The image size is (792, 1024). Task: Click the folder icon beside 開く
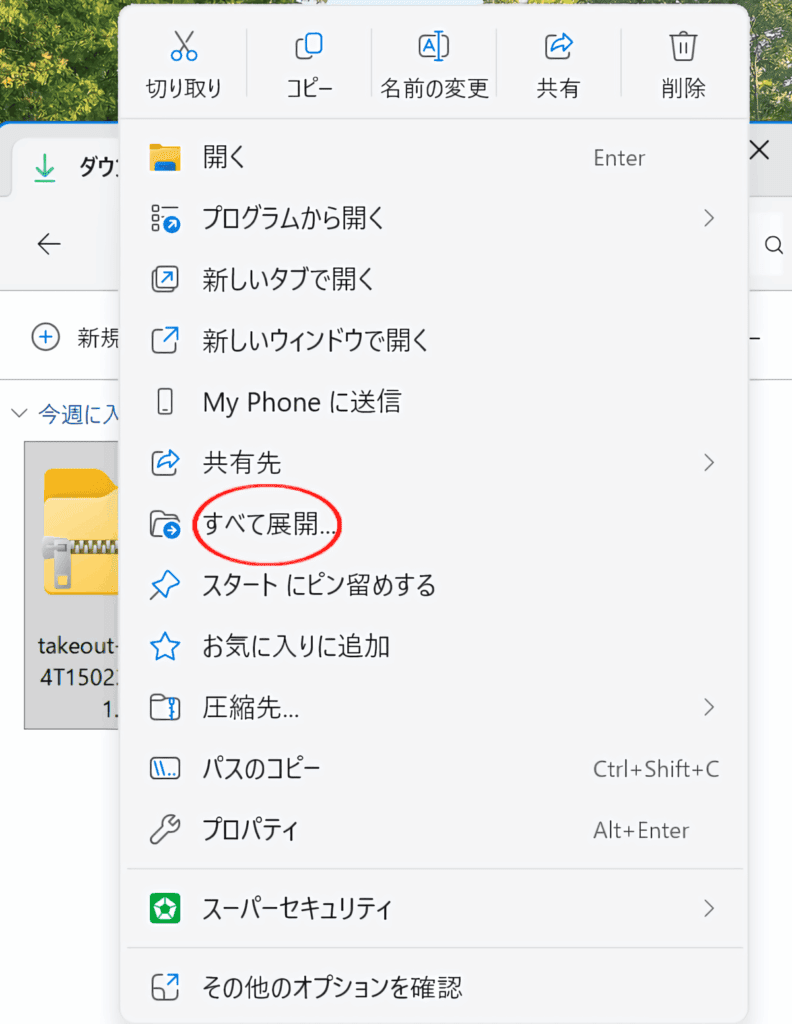click(165, 157)
